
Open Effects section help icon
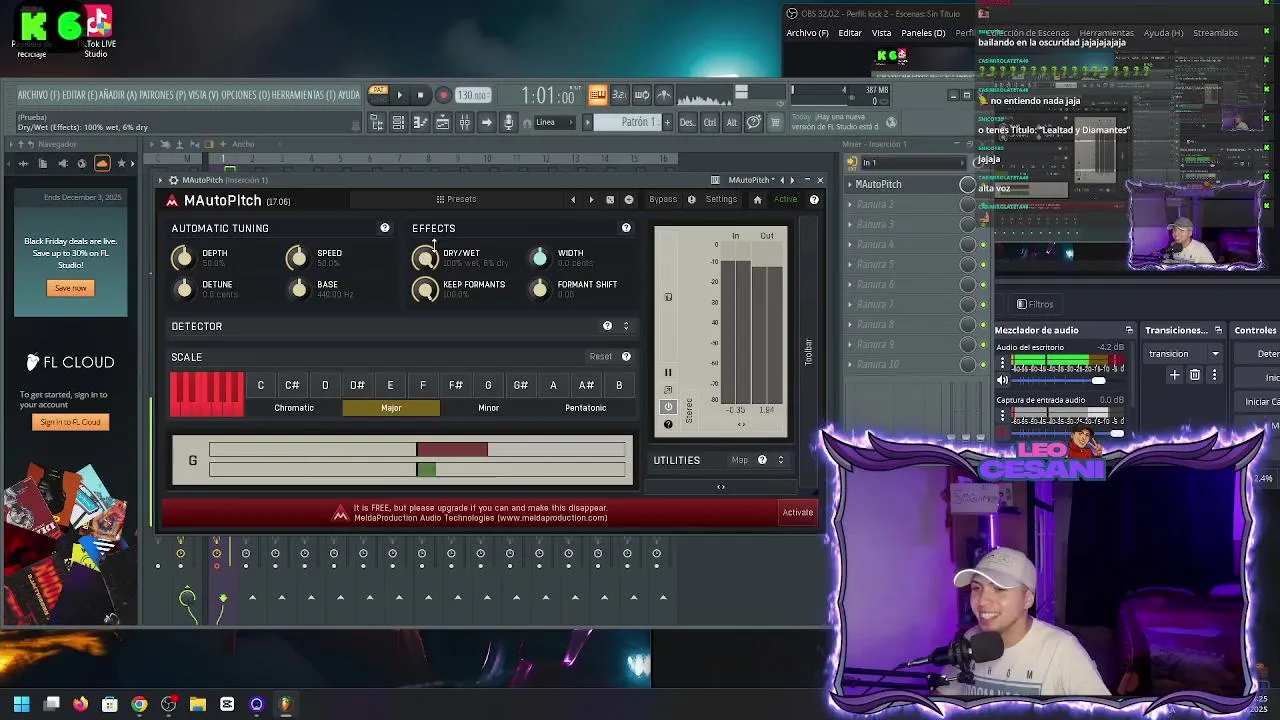click(x=626, y=228)
